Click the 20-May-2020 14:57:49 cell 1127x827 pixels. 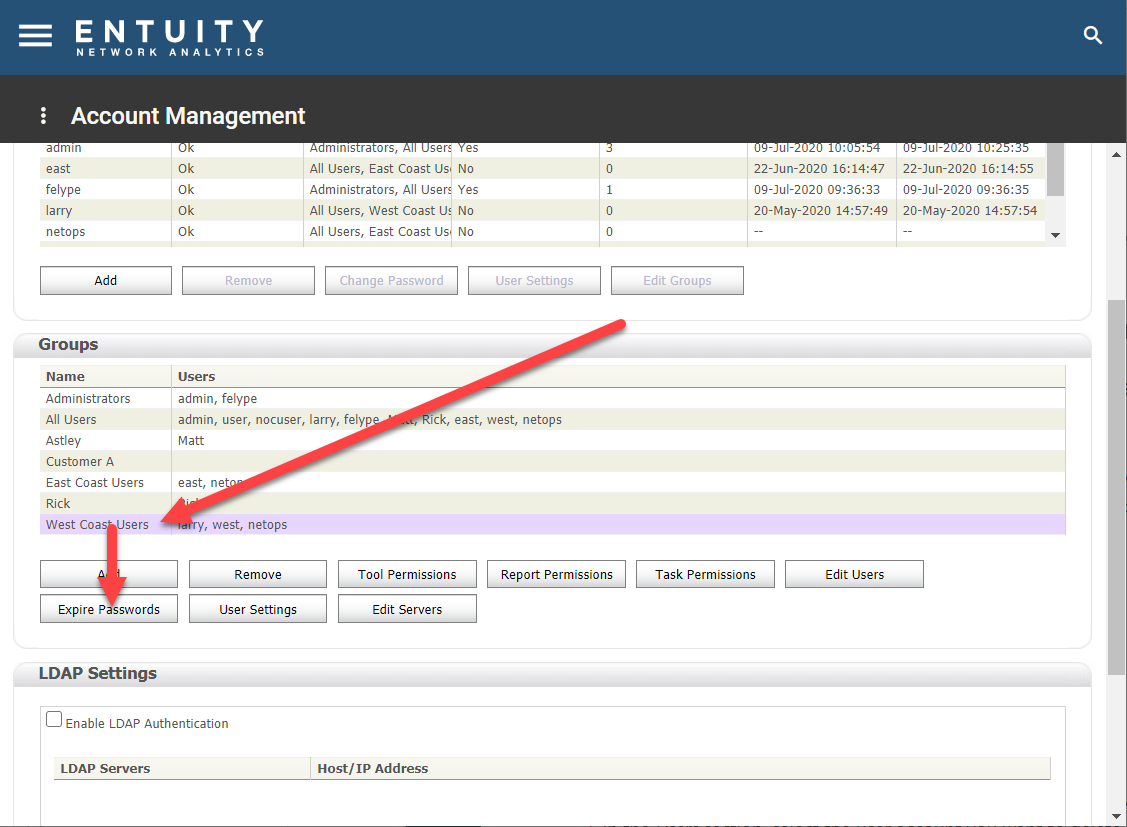click(x=822, y=211)
